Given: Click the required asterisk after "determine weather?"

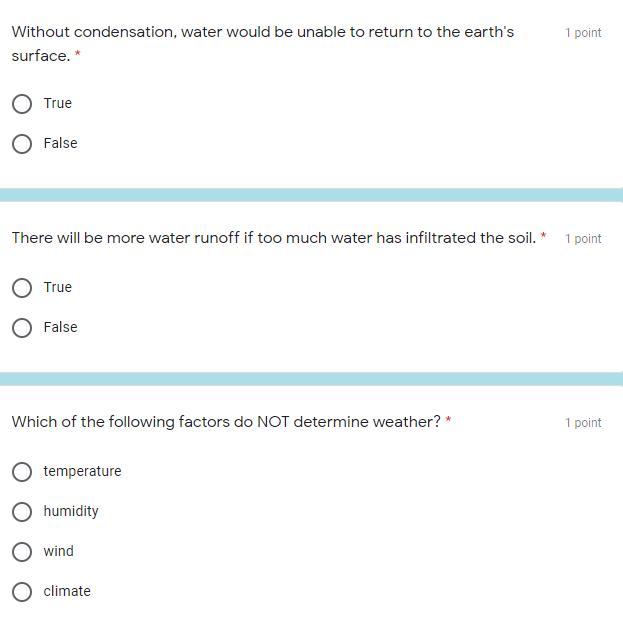Looking at the screenshot, I should click(x=448, y=421).
